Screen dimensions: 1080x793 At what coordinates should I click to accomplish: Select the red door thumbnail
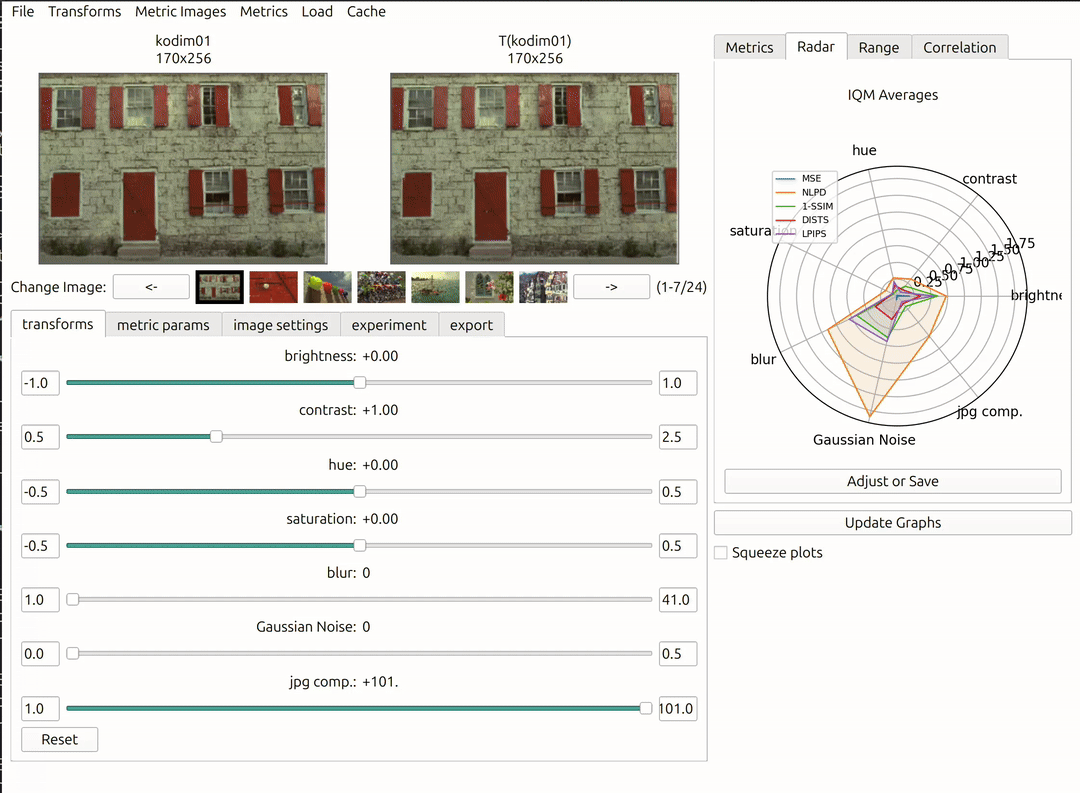click(x=273, y=287)
